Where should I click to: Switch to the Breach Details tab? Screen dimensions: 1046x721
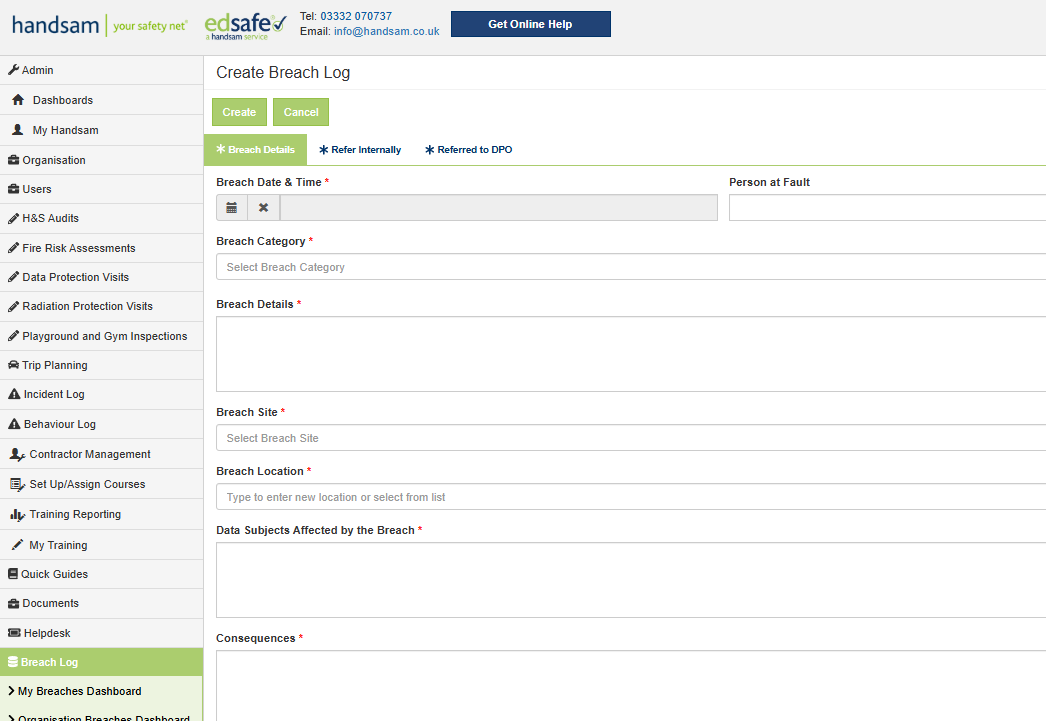click(255, 149)
